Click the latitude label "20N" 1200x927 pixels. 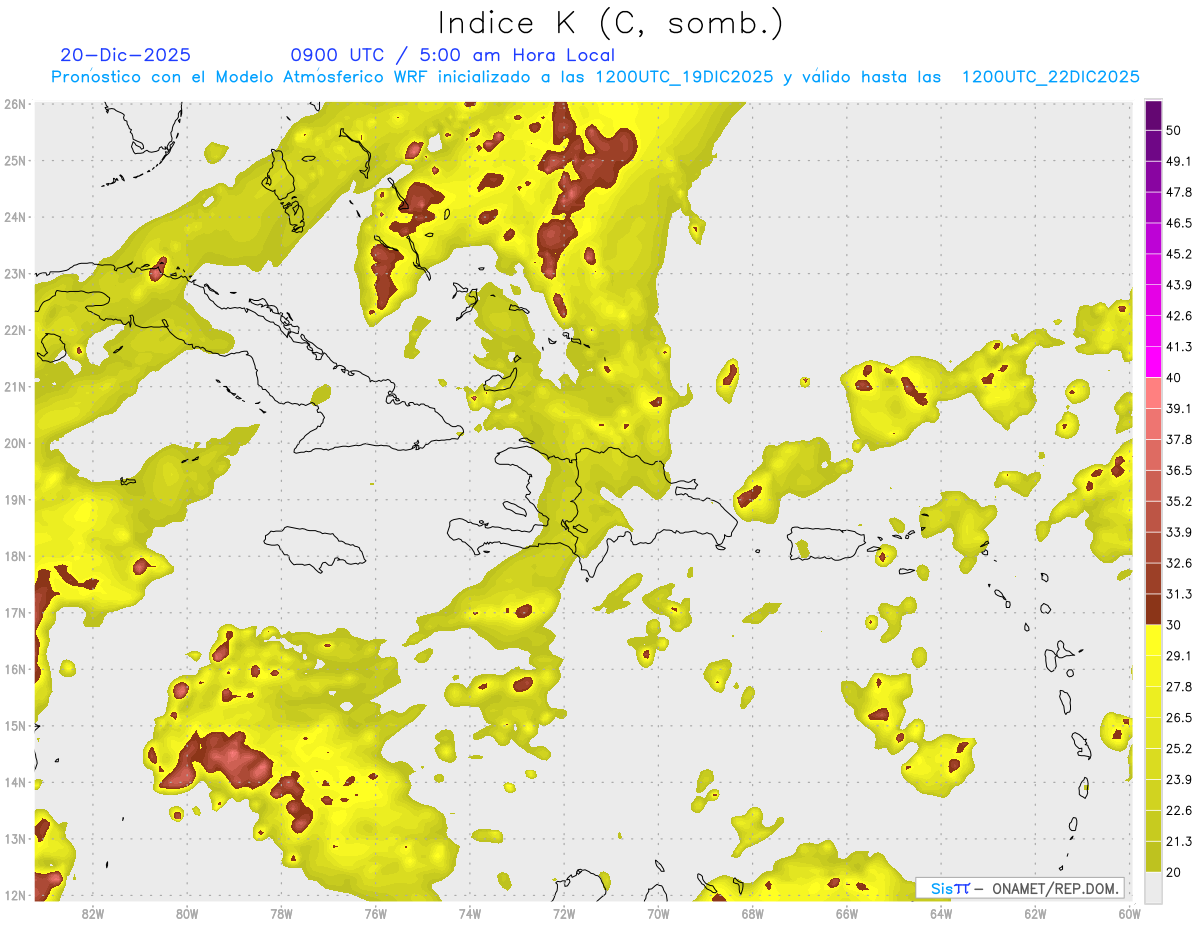15,443
